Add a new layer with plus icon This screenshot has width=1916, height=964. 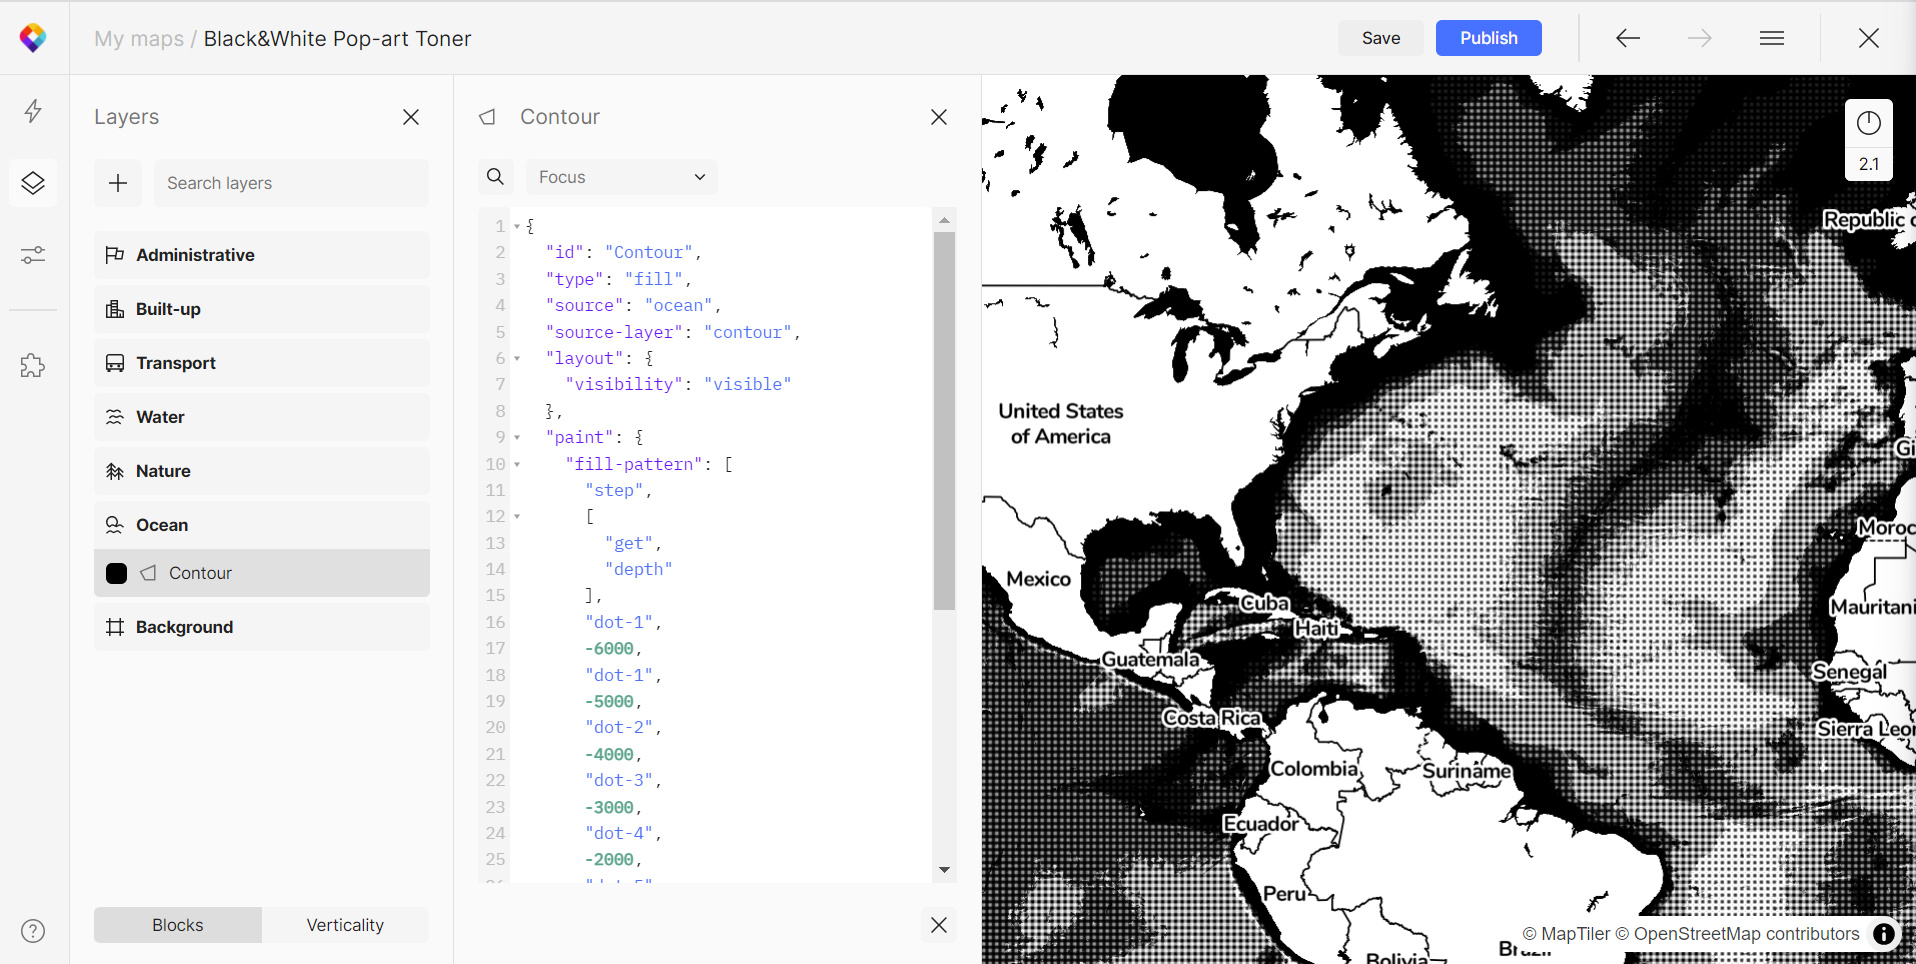pyautogui.click(x=118, y=183)
